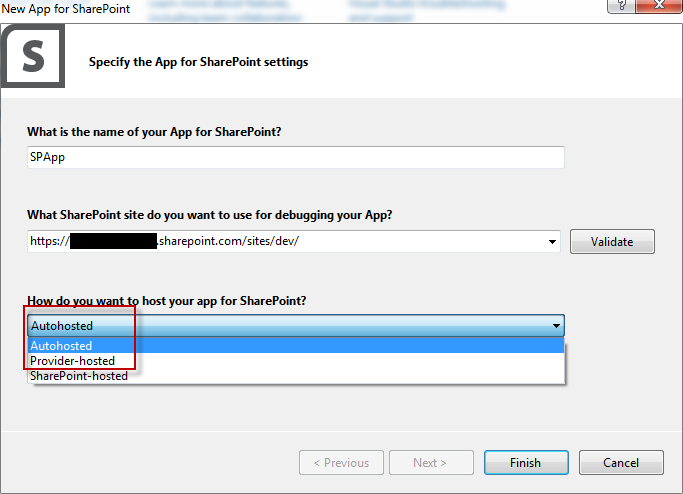
Task: Click the app name field containing SPApp
Action: [296, 157]
